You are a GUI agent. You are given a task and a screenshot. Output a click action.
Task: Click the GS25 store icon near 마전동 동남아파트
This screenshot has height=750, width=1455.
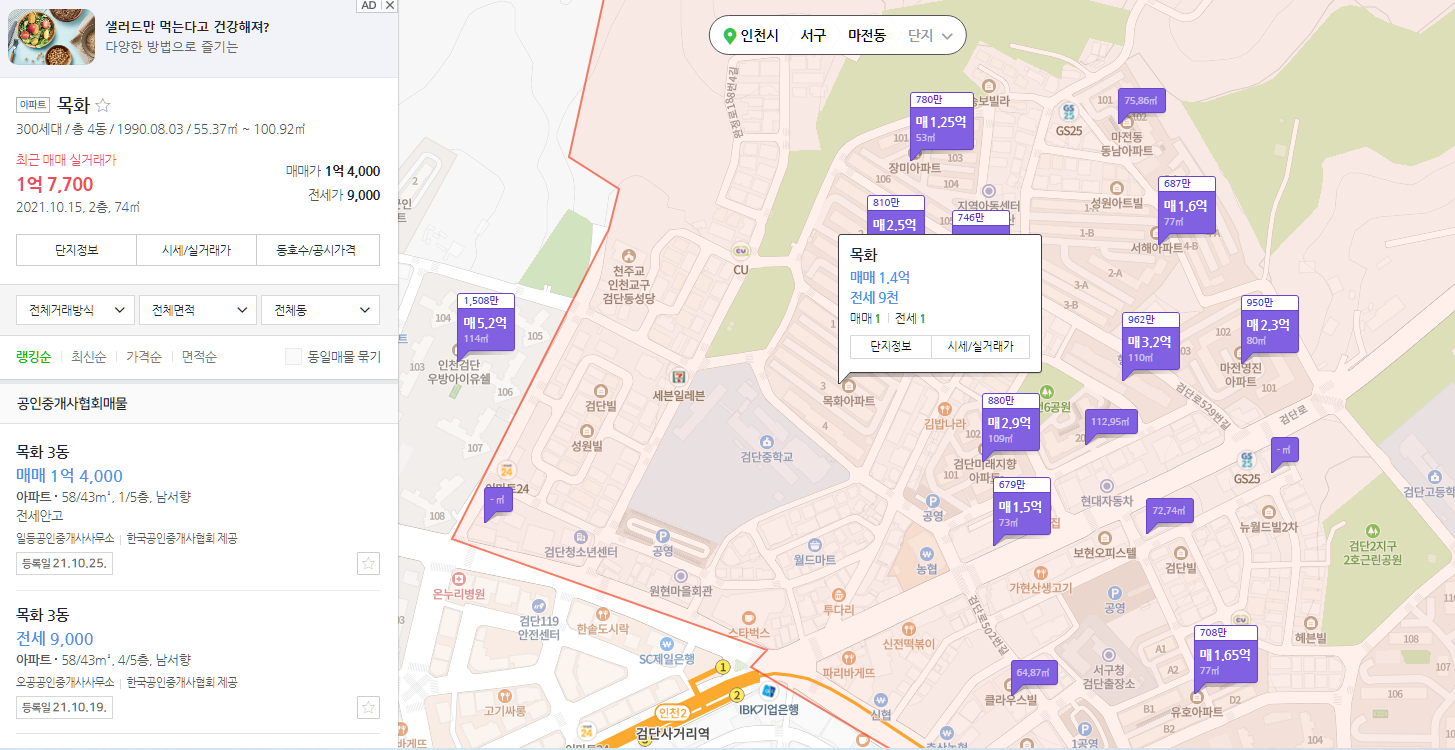1068,112
